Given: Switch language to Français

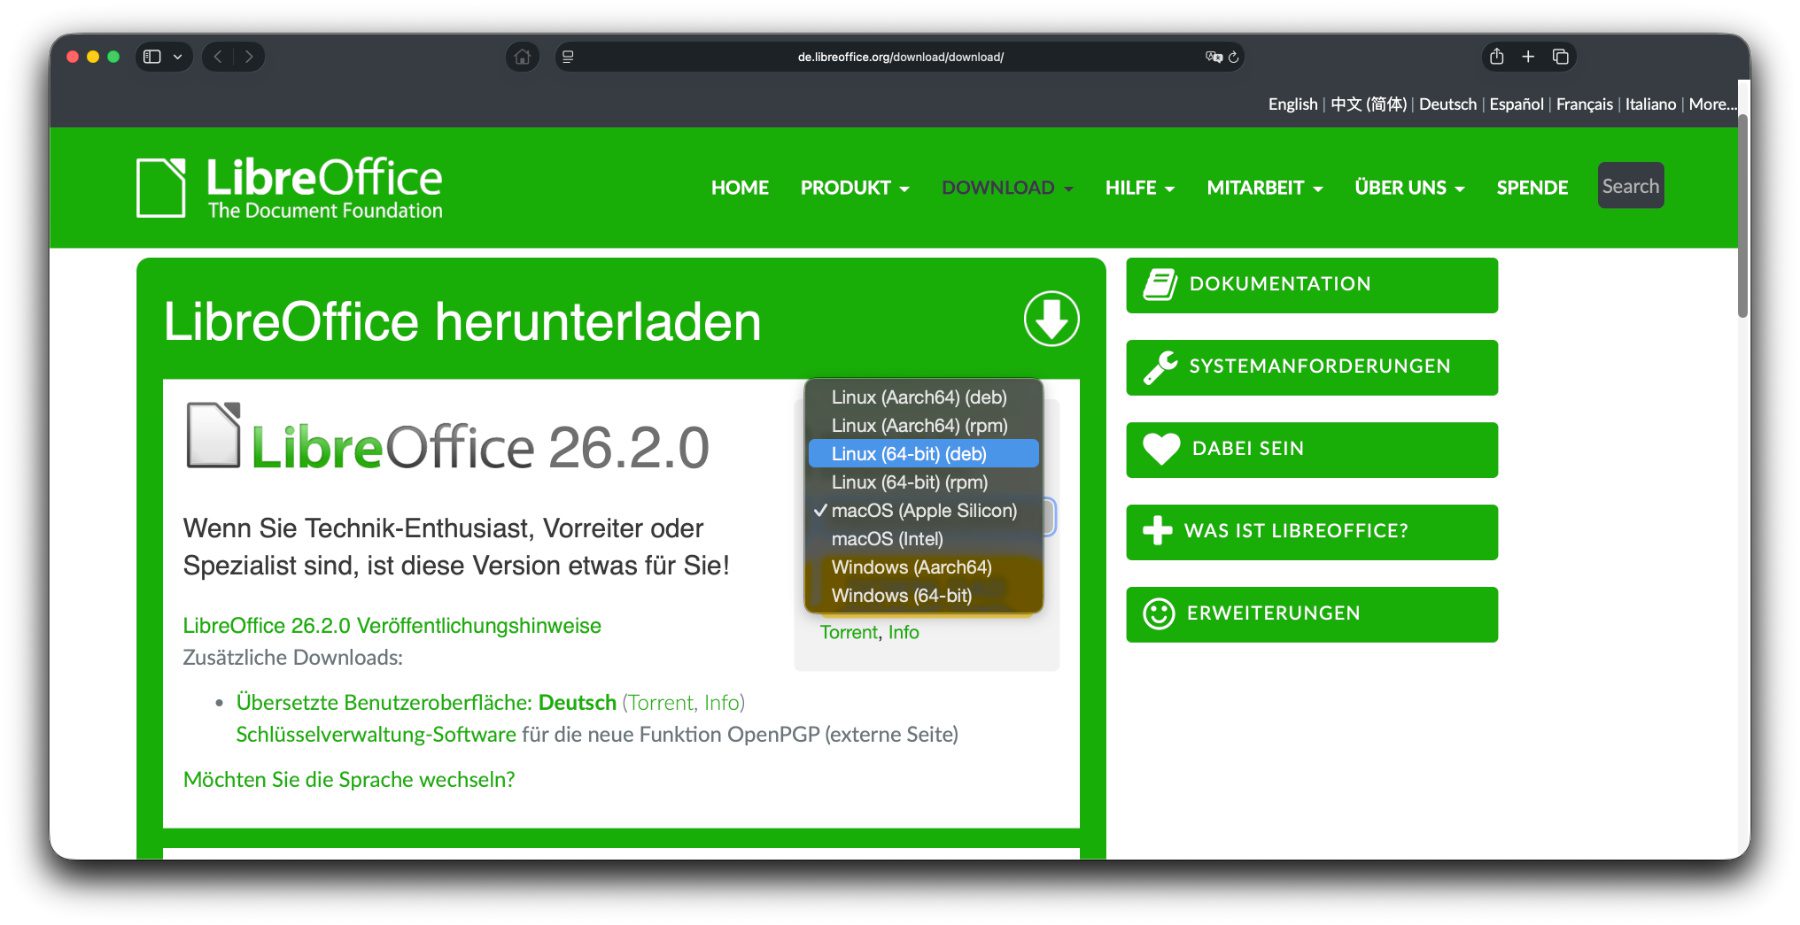Looking at the screenshot, I should pyautogui.click(x=1584, y=104).
